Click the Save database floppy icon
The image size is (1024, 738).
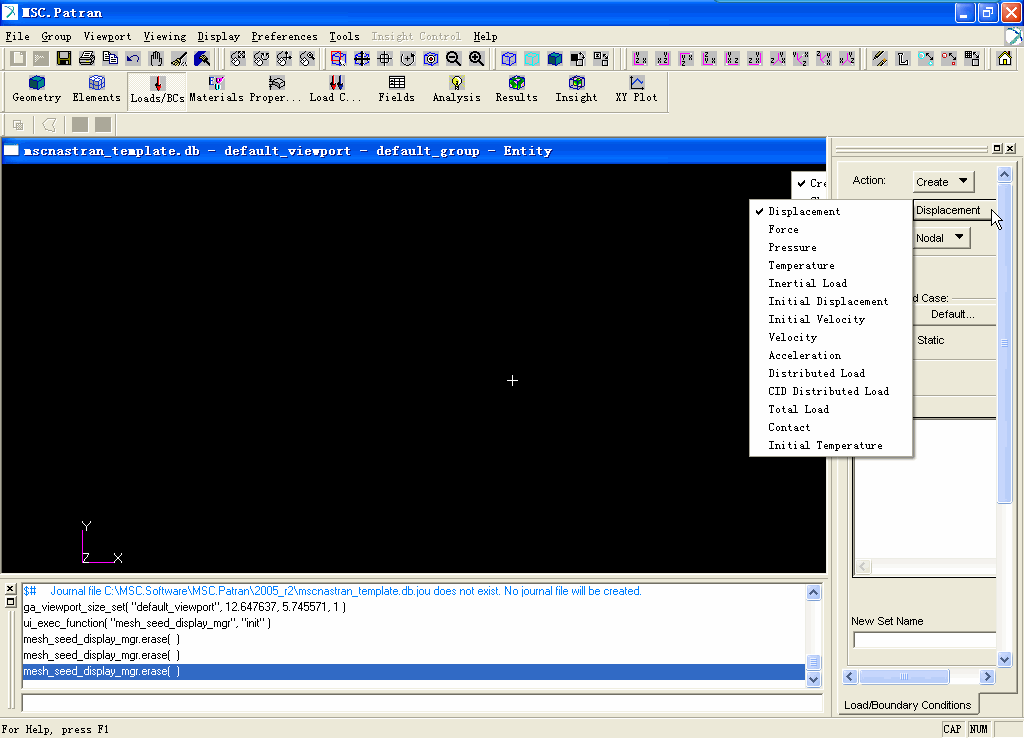63,59
